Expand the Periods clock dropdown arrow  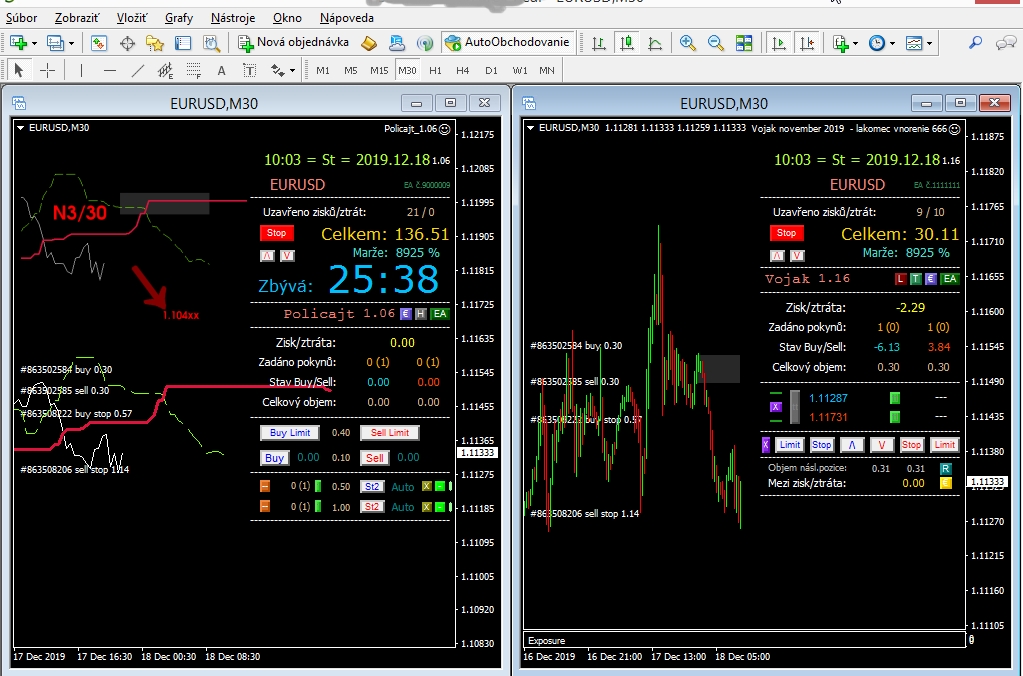click(892, 44)
